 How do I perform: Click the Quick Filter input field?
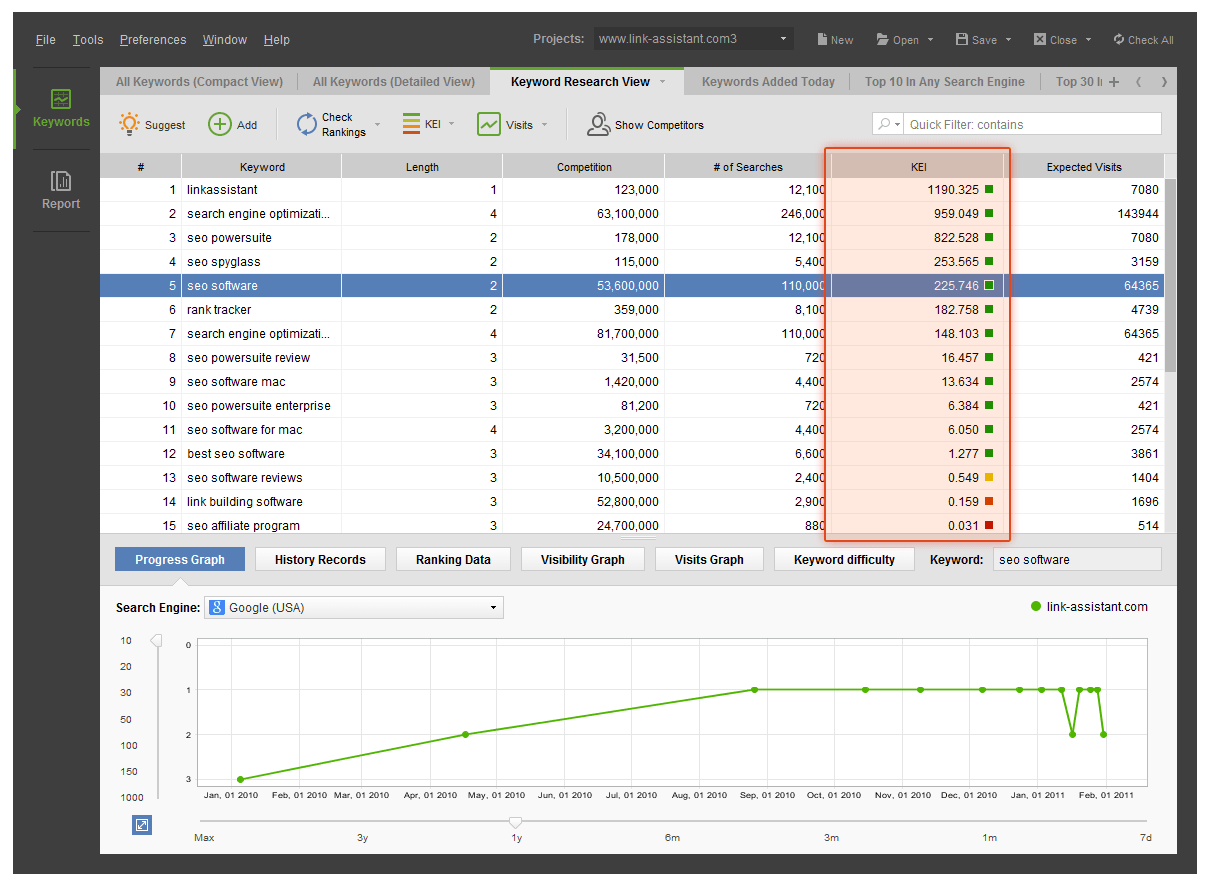click(x=1032, y=124)
